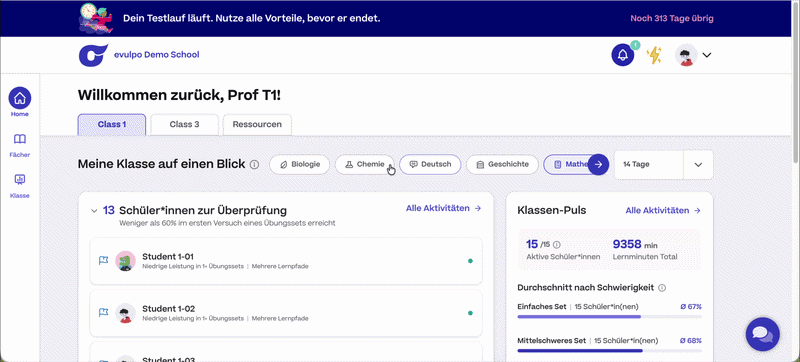Click the trial banner mascot illustration
The height and width of the screenshot is (362, 800).
(x=96, y=18)
